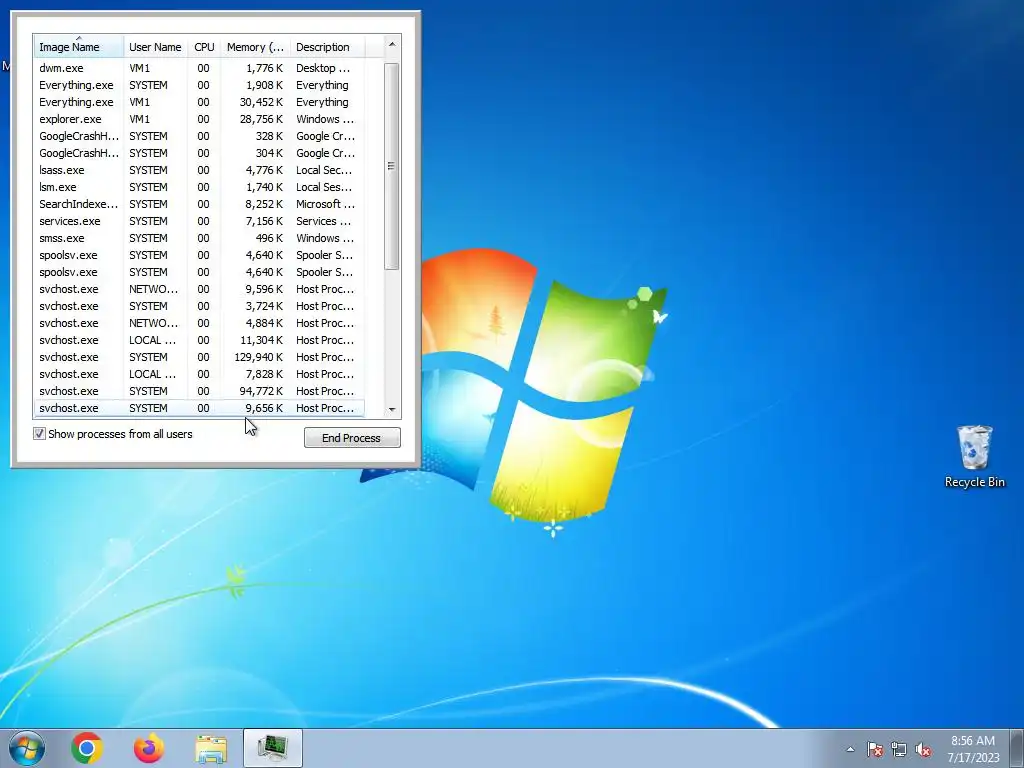The width and height of the screenshot is (1024, 768).
Task: Click the process list scroll down arrow
Action: 392,409
